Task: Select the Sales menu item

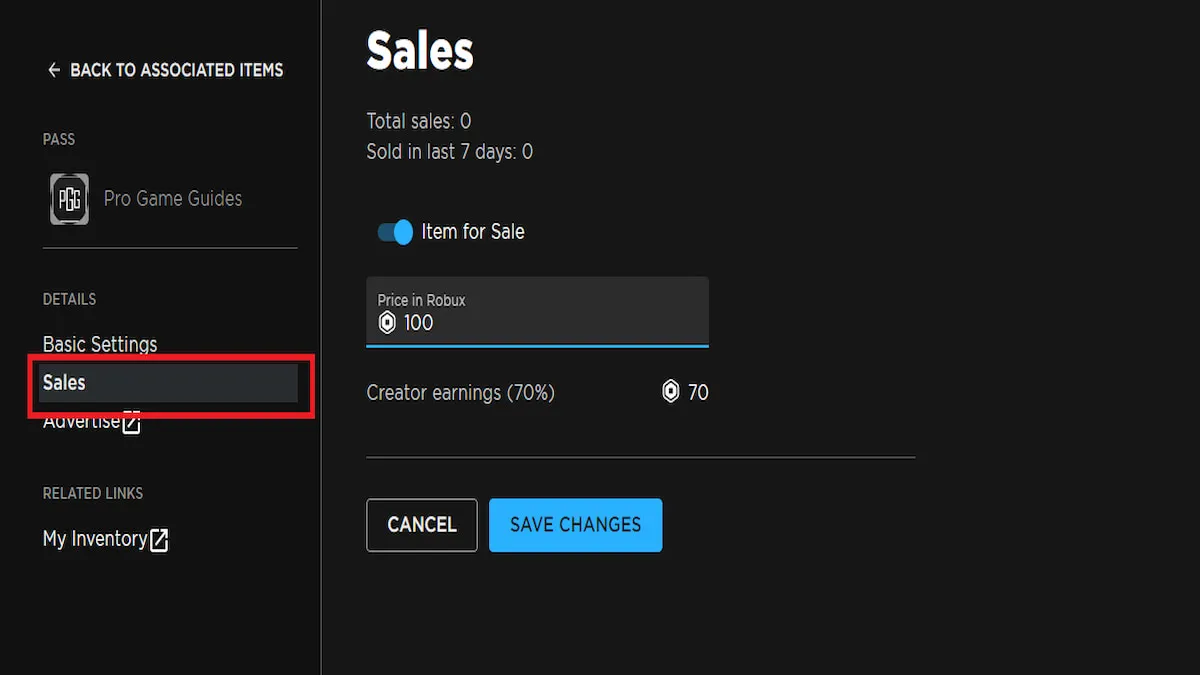Action: tap(65, 383)
